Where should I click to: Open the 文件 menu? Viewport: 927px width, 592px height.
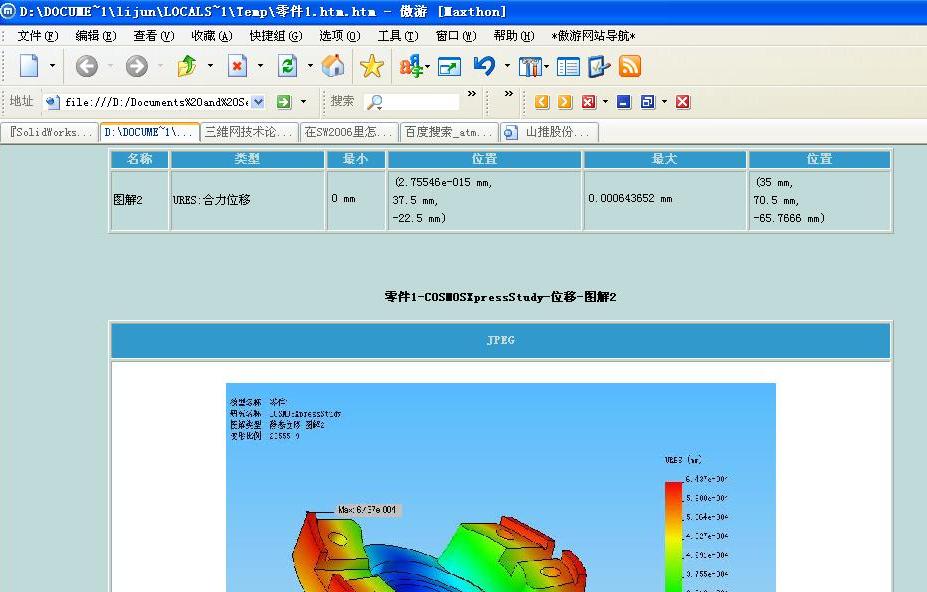[37, 36]
